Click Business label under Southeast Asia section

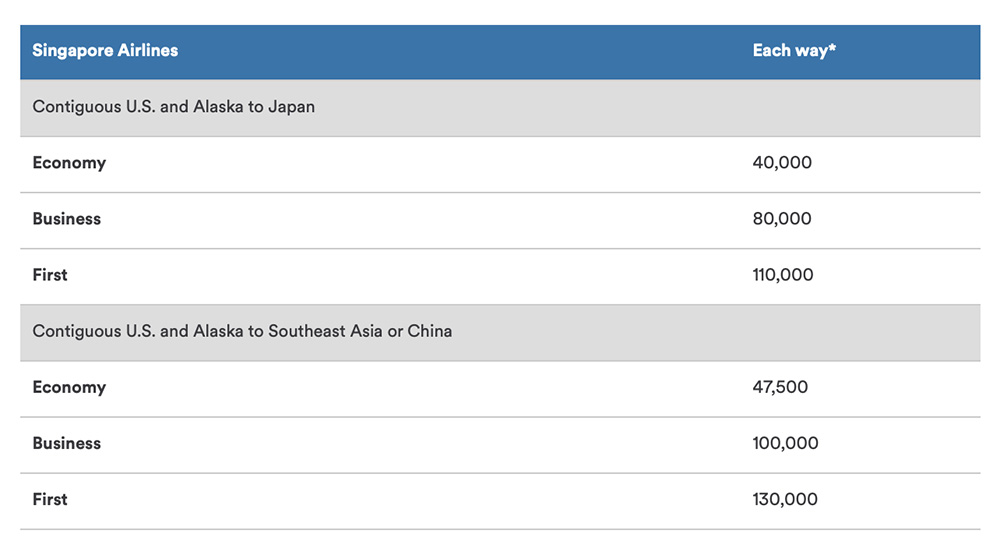[x=67, y=443]
